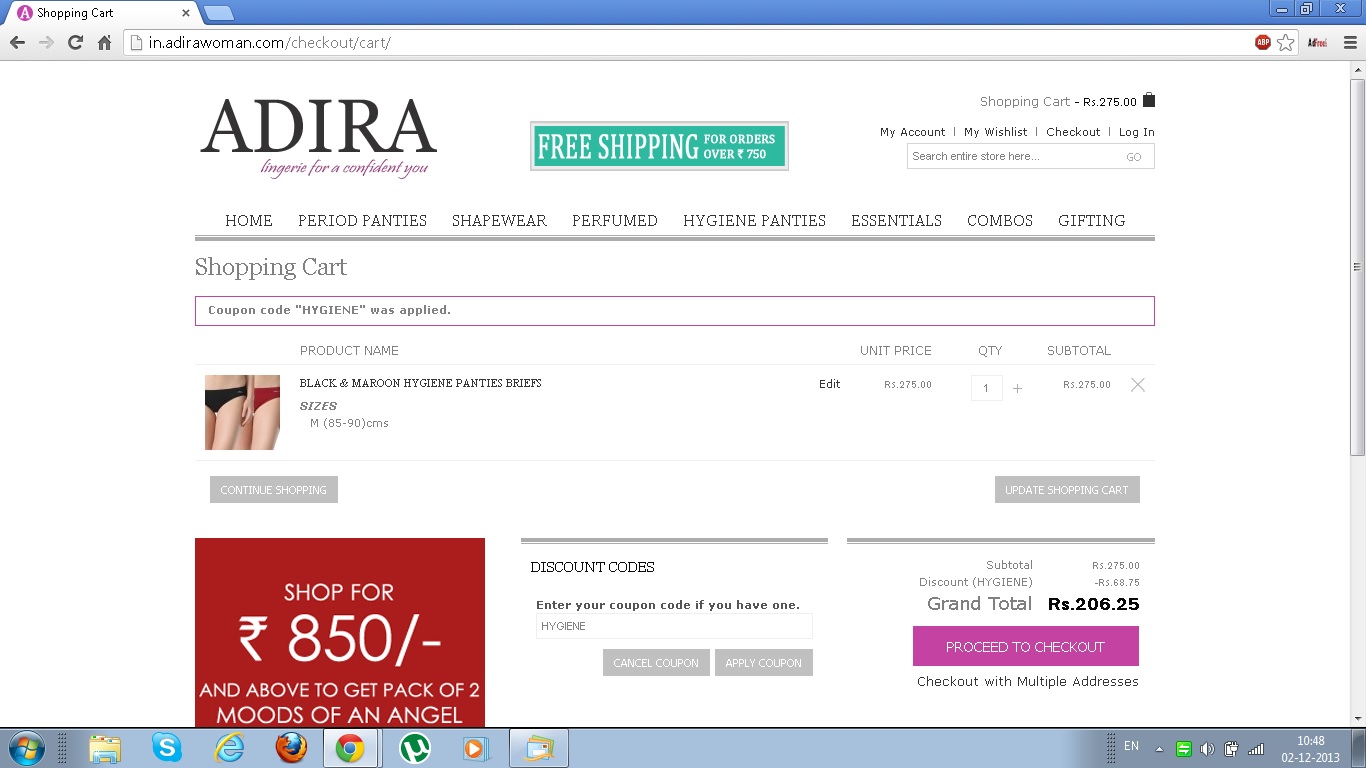Click the hygiene panties product thumbnail
The image size is (1366, 768).
[x=242, y=412]
